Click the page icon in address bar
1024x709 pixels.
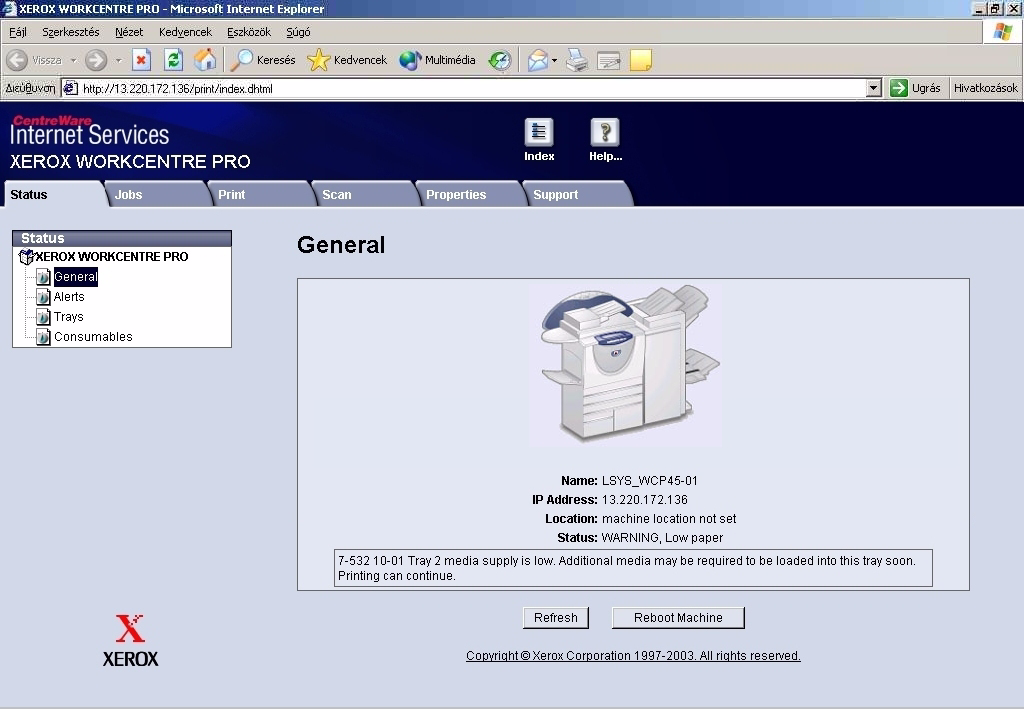point(71,88)
